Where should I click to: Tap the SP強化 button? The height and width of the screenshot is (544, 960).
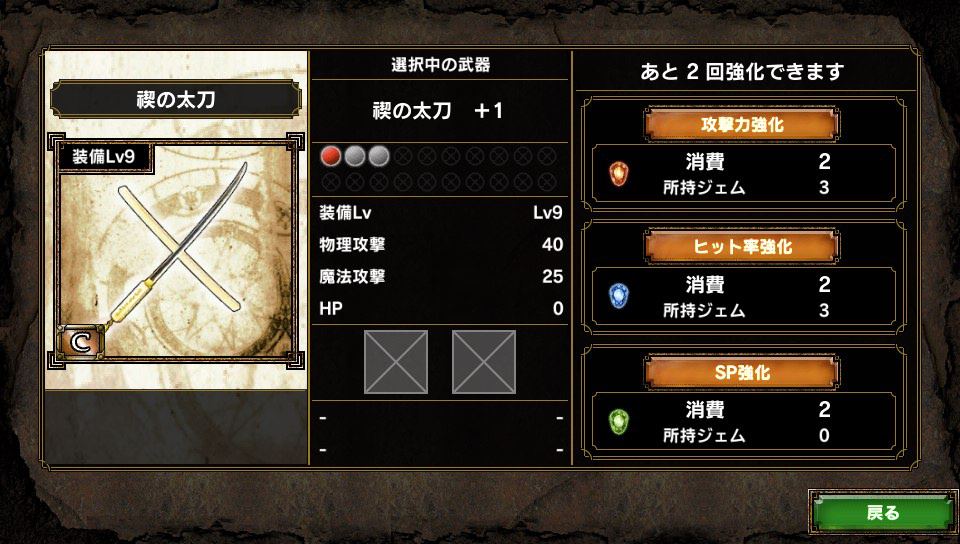[x=742, y=372]
